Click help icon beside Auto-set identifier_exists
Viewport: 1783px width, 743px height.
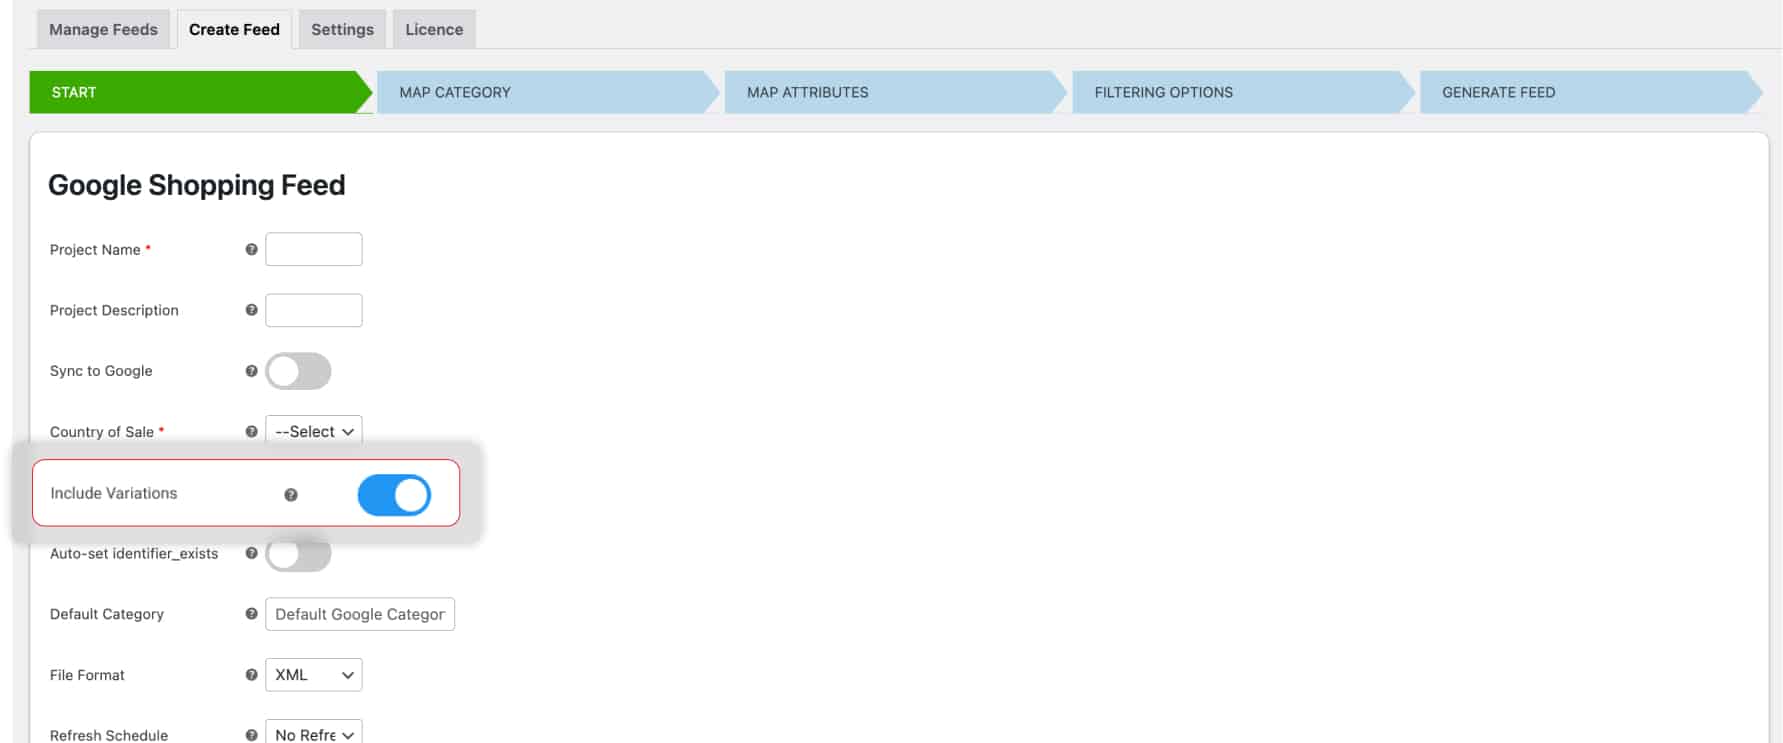point(251,553)
